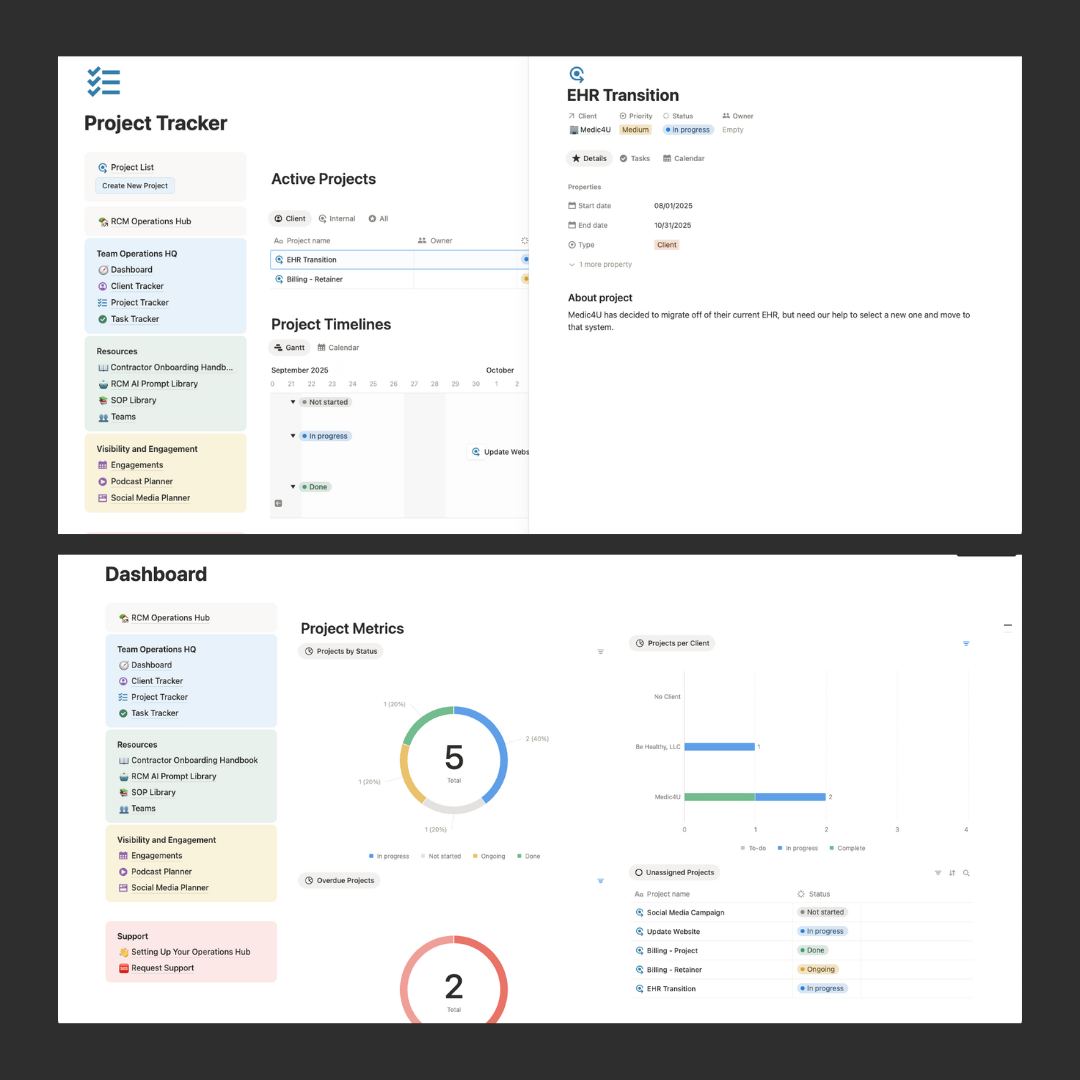Screen dimensions: 1080x1080
Task: Click Ongoing status of Billing - Retainer row
Action: click(818, 970)
